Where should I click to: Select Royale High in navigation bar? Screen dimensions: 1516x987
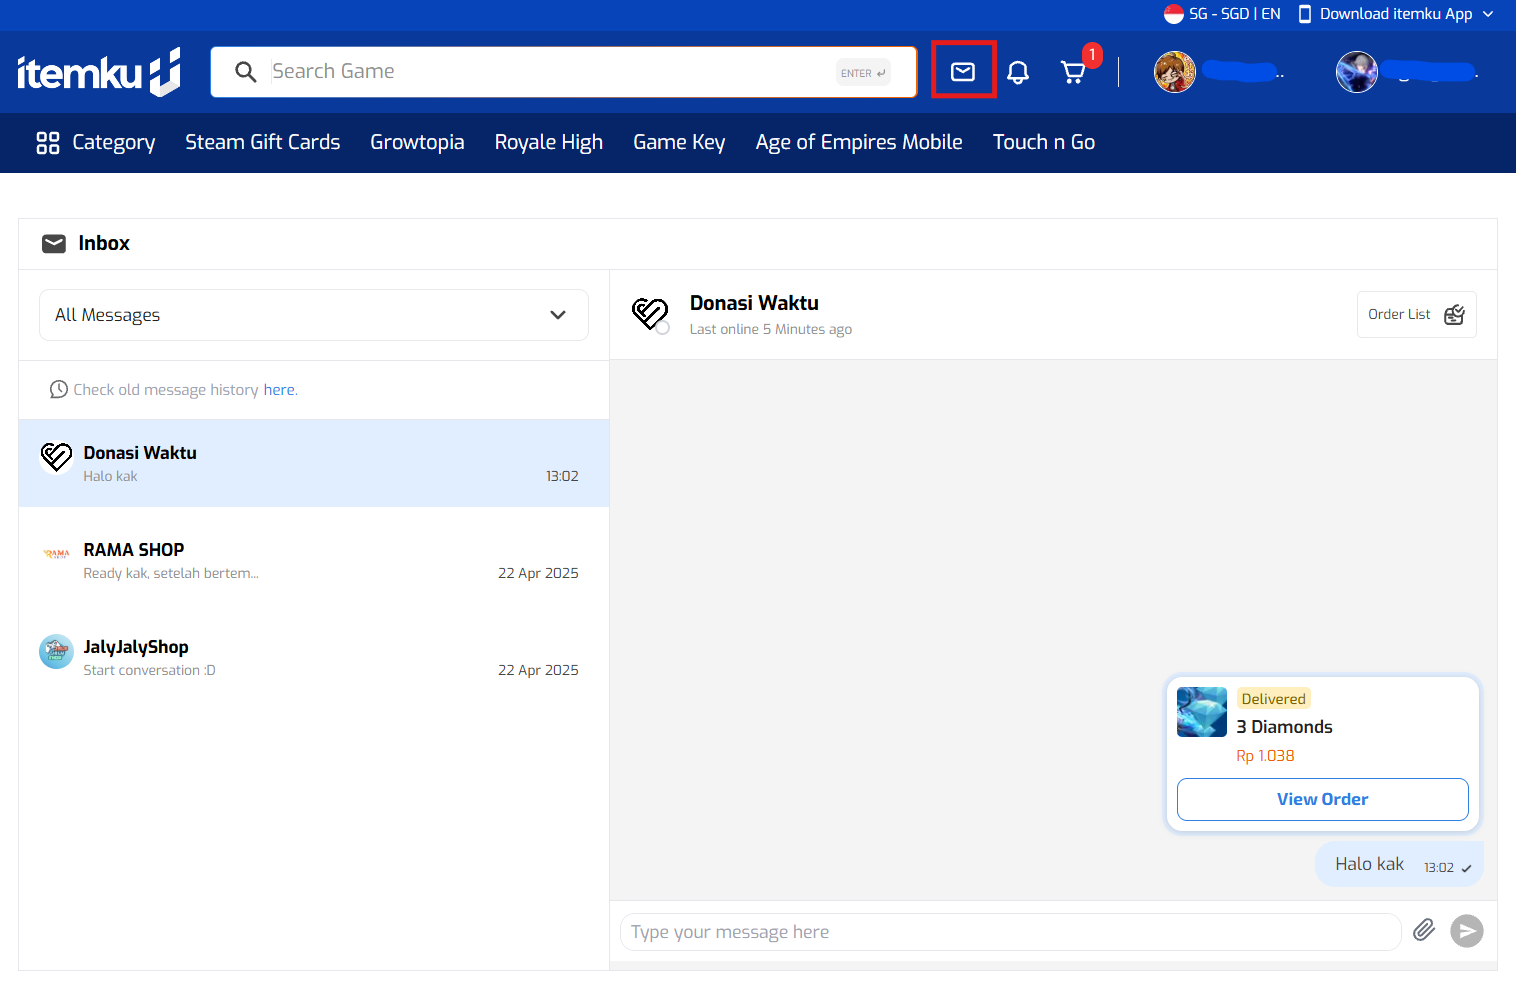pos(548,142)
